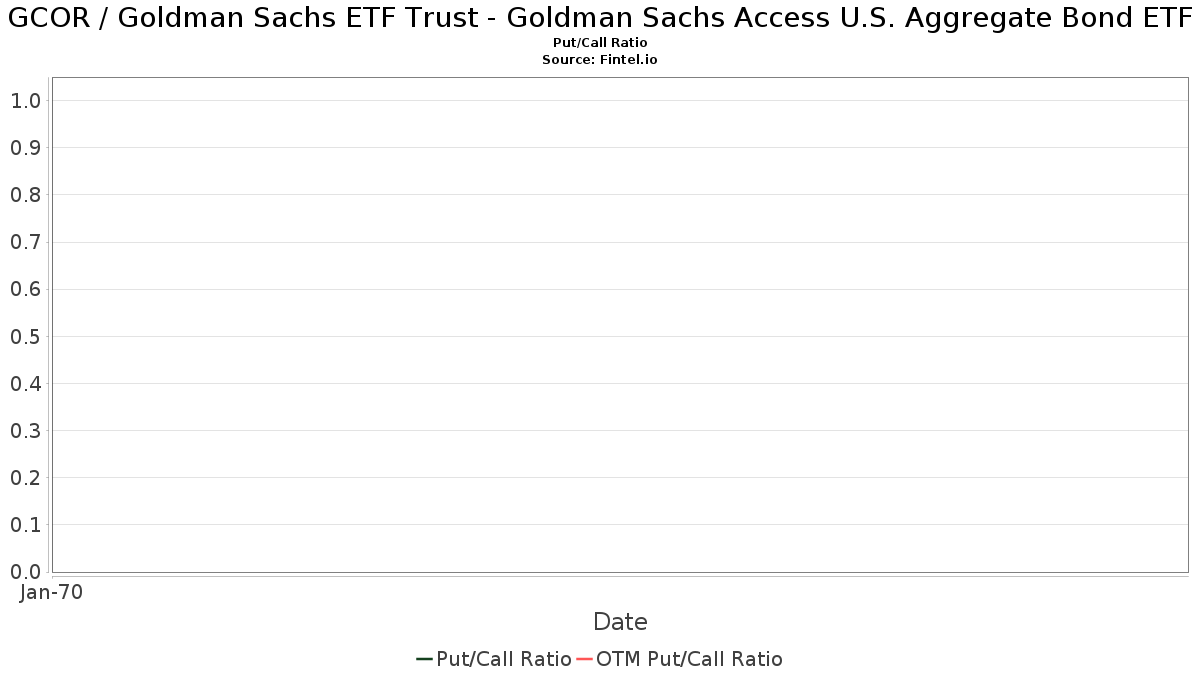This screenshot has height=675, width=1200.
Task: Click the Jan-70 x-axis label
Action: point(51,592)
